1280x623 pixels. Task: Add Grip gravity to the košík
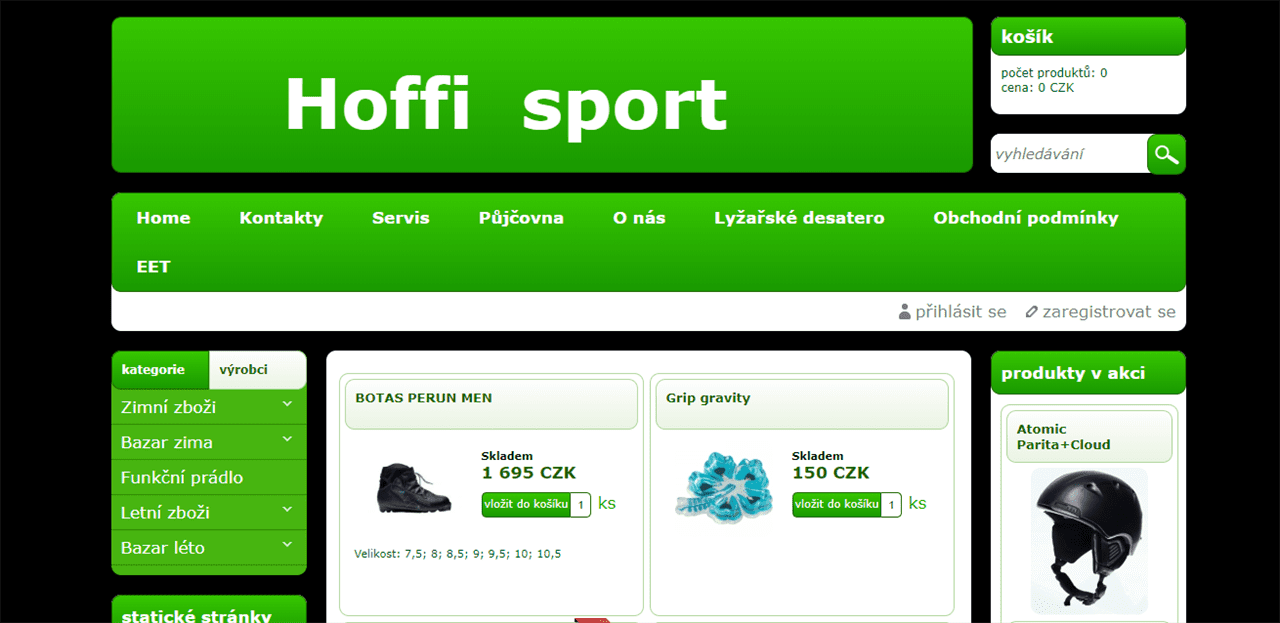click(x=836, y=504)
